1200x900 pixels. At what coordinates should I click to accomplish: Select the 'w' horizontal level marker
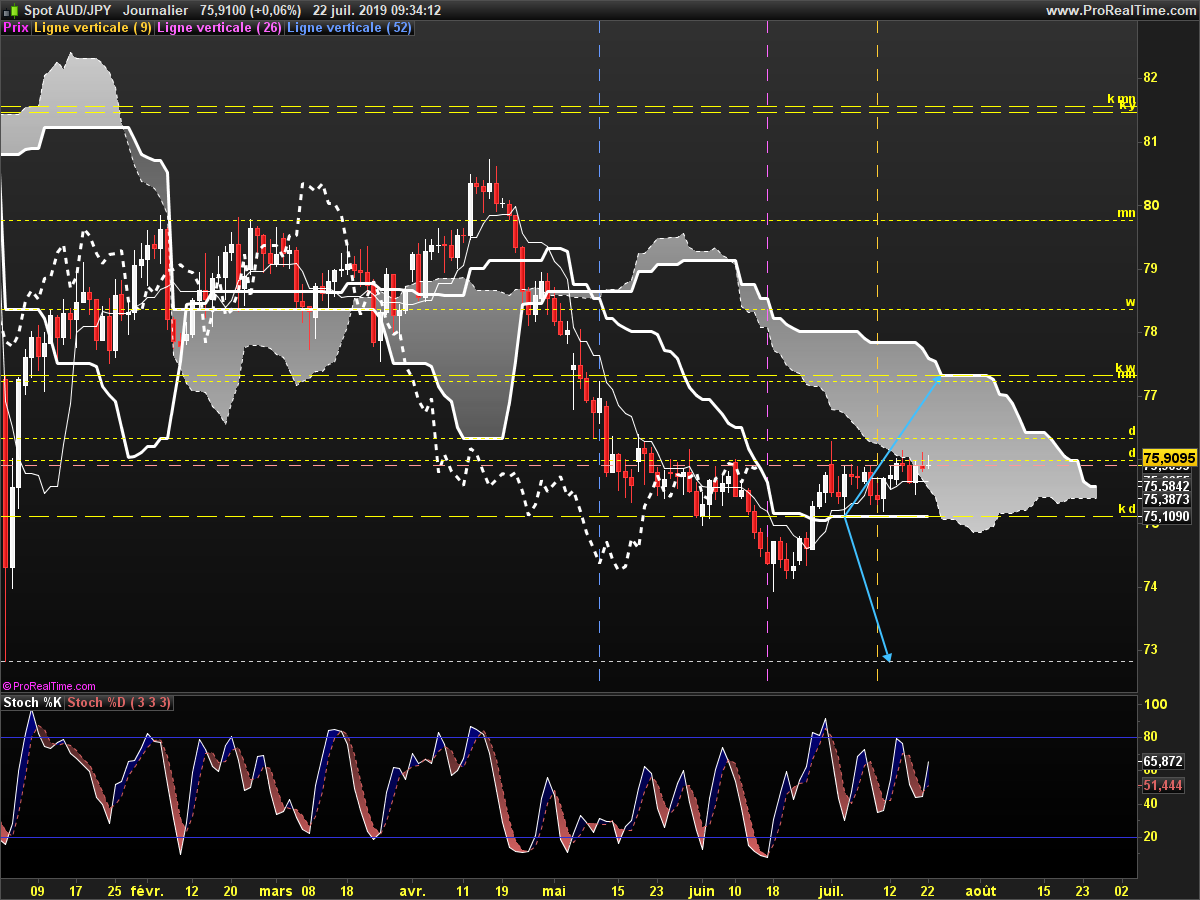tap(1130, 302)
